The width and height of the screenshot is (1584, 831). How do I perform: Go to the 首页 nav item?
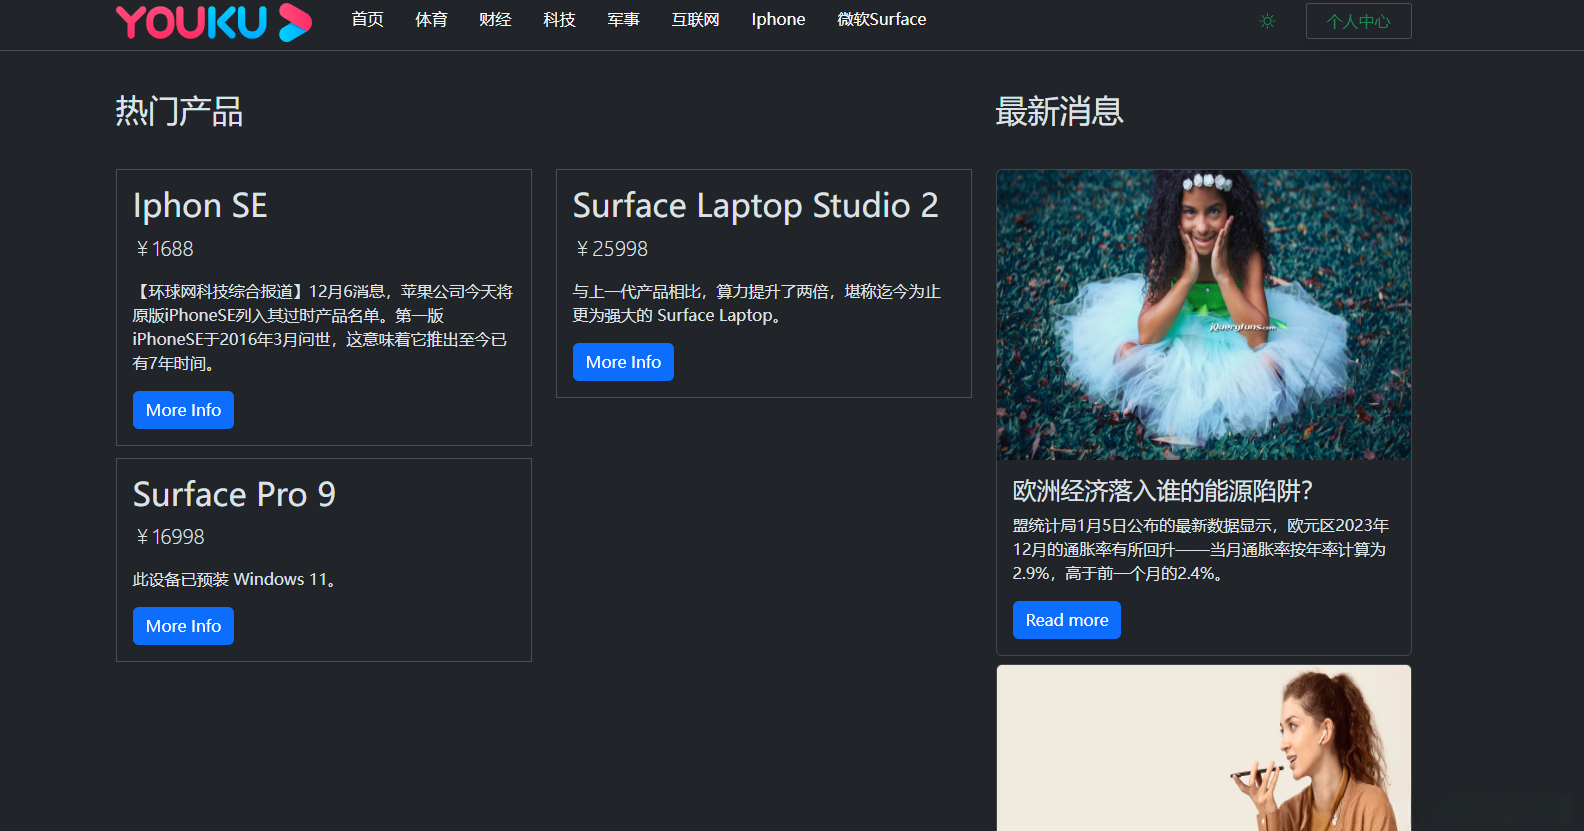(x=367, y=20)
